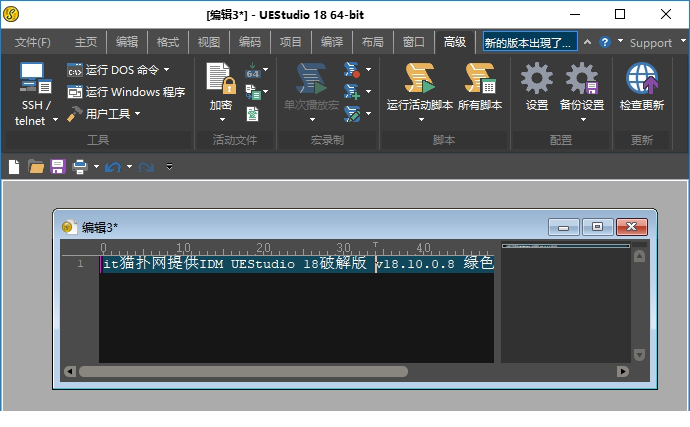Image resolution: width=690 pixels, height=427 pixels.
Task: Switch to the 编码 ribbon tab
Action: point(250,42)
